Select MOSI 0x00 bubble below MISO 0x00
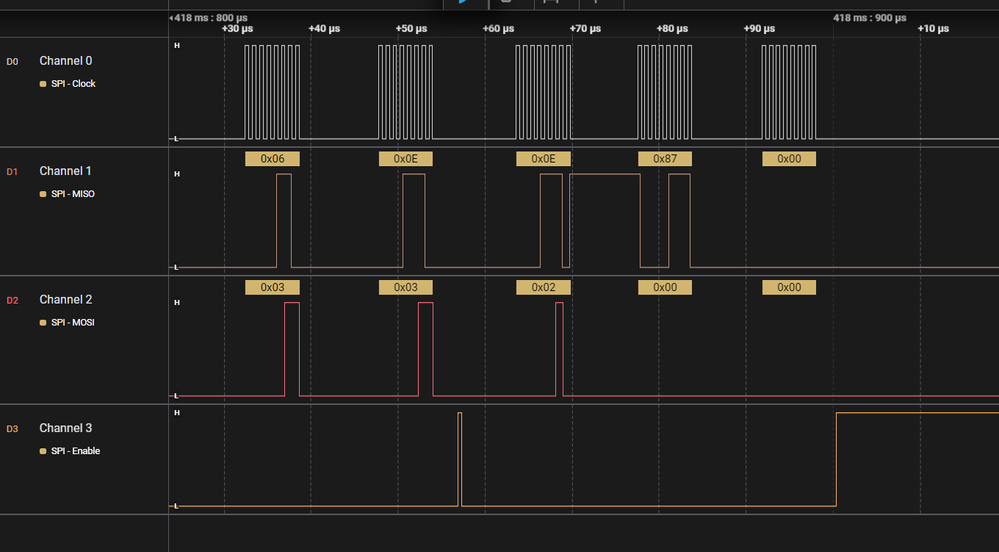This screenshot has height=552, width=999. point(789,287)
